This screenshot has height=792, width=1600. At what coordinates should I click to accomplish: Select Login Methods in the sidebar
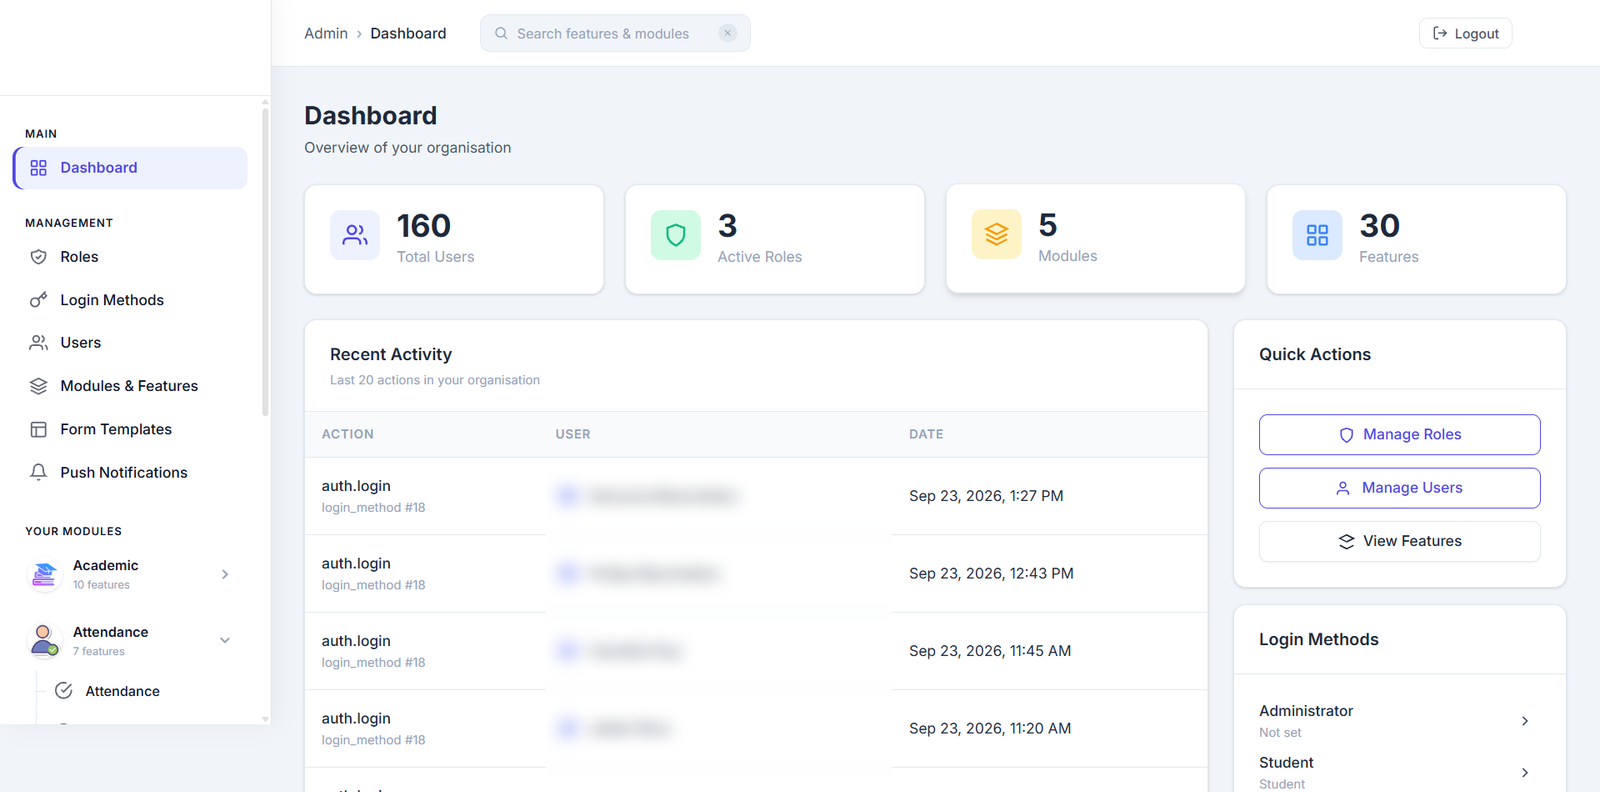click(130, 300)
